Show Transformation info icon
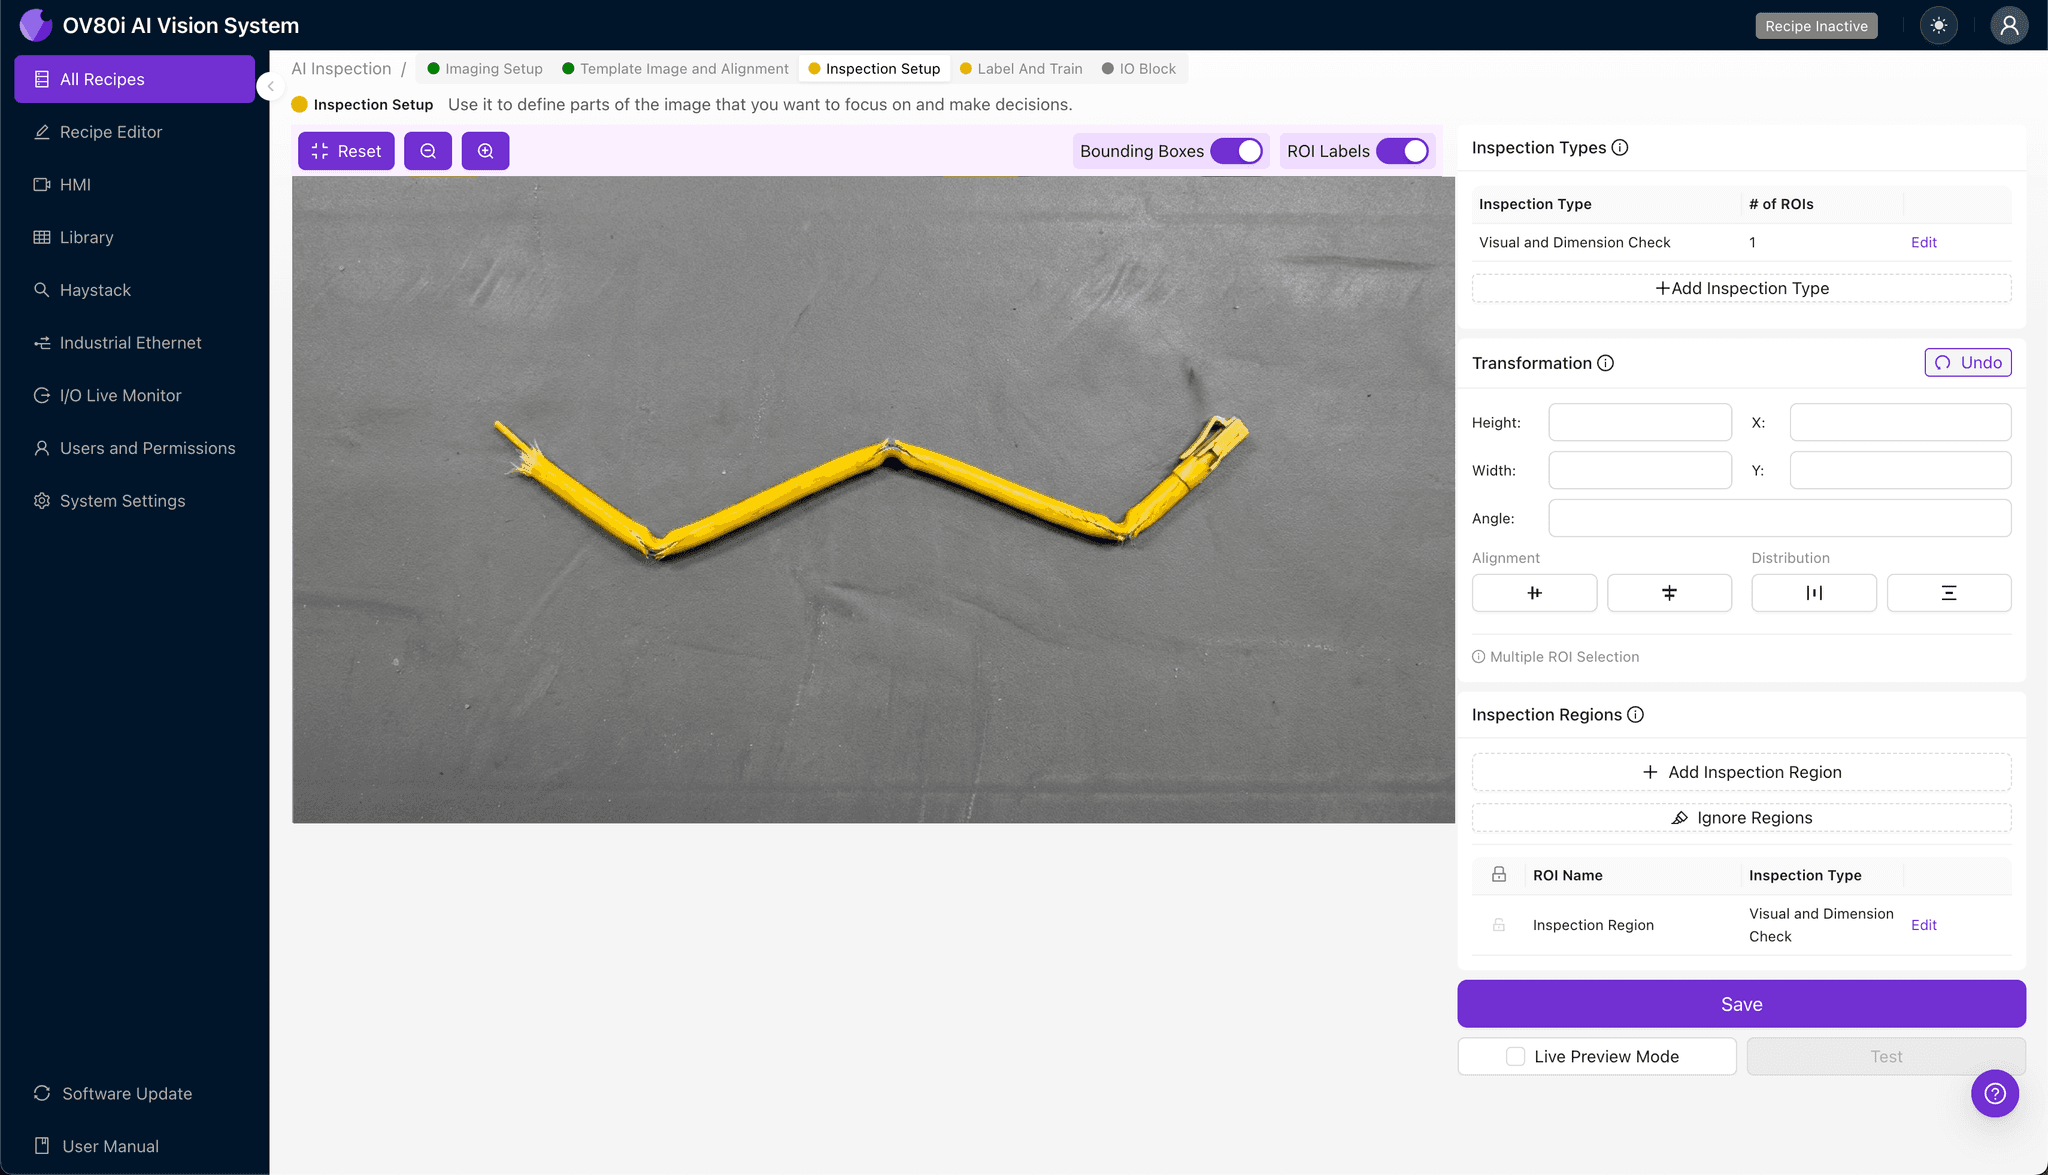 1605,363
